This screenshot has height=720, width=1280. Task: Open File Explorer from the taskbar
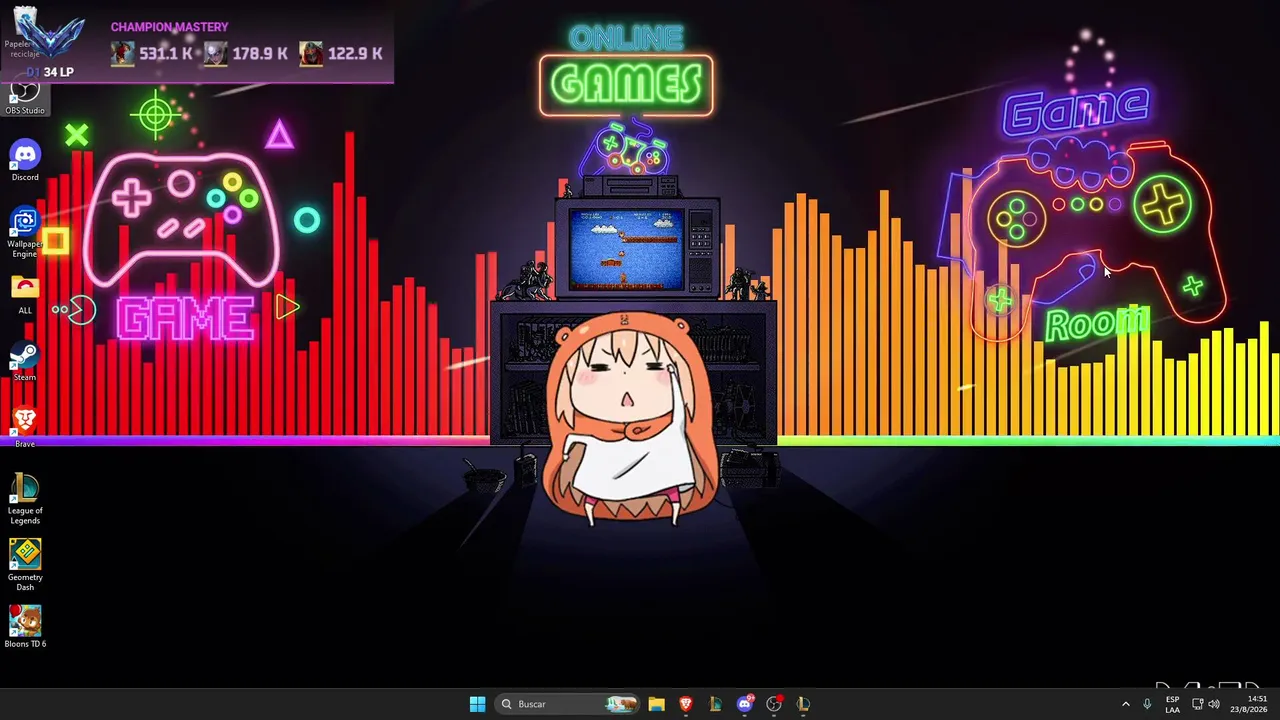(656, 704)
